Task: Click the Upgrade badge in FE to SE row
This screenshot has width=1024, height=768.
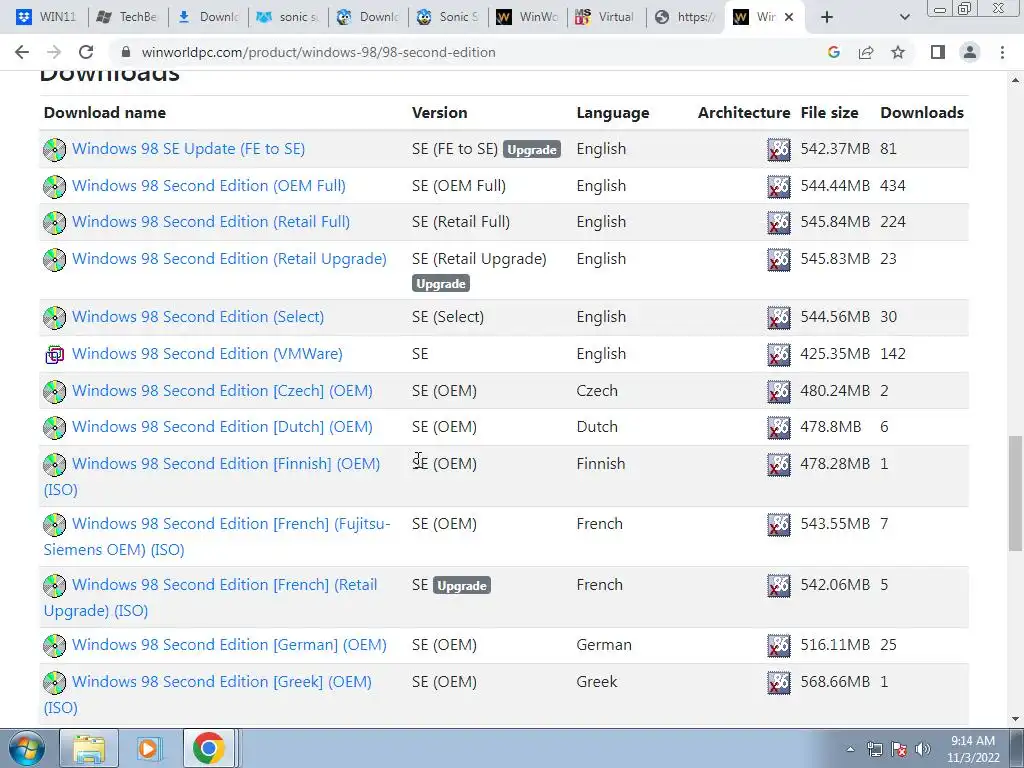Action: [x=532, y=150]
